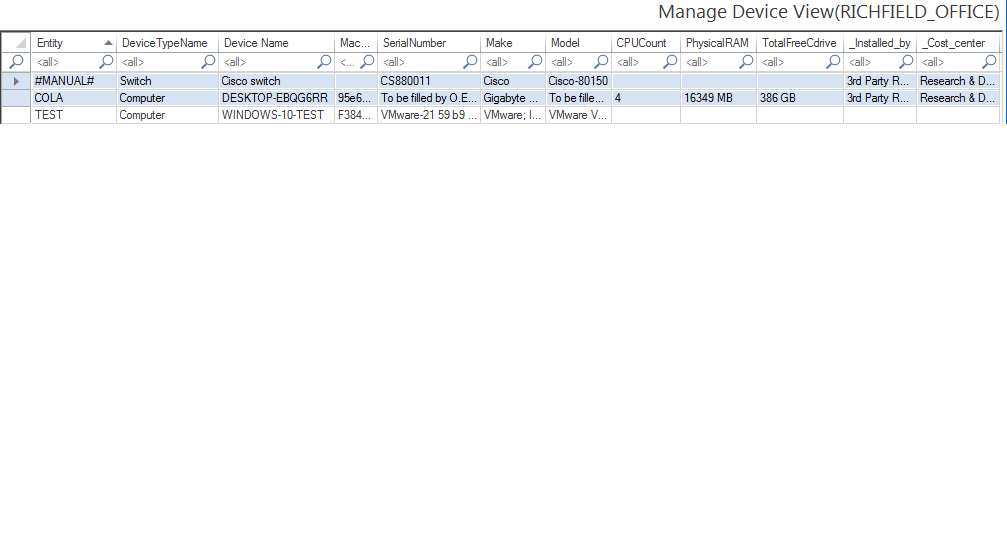Click the magnifier icon in Device Name filter
Viewport: 1007px width, 555px height.
324,62
